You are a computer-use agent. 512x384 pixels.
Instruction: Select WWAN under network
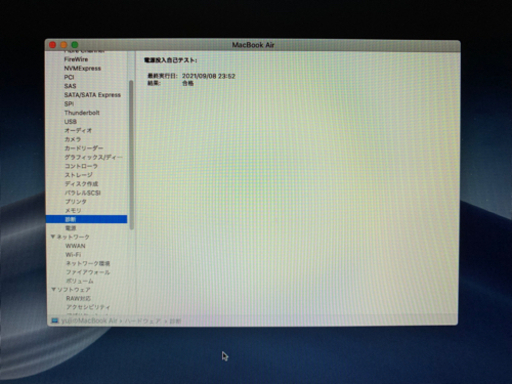(x=75, y=246)
